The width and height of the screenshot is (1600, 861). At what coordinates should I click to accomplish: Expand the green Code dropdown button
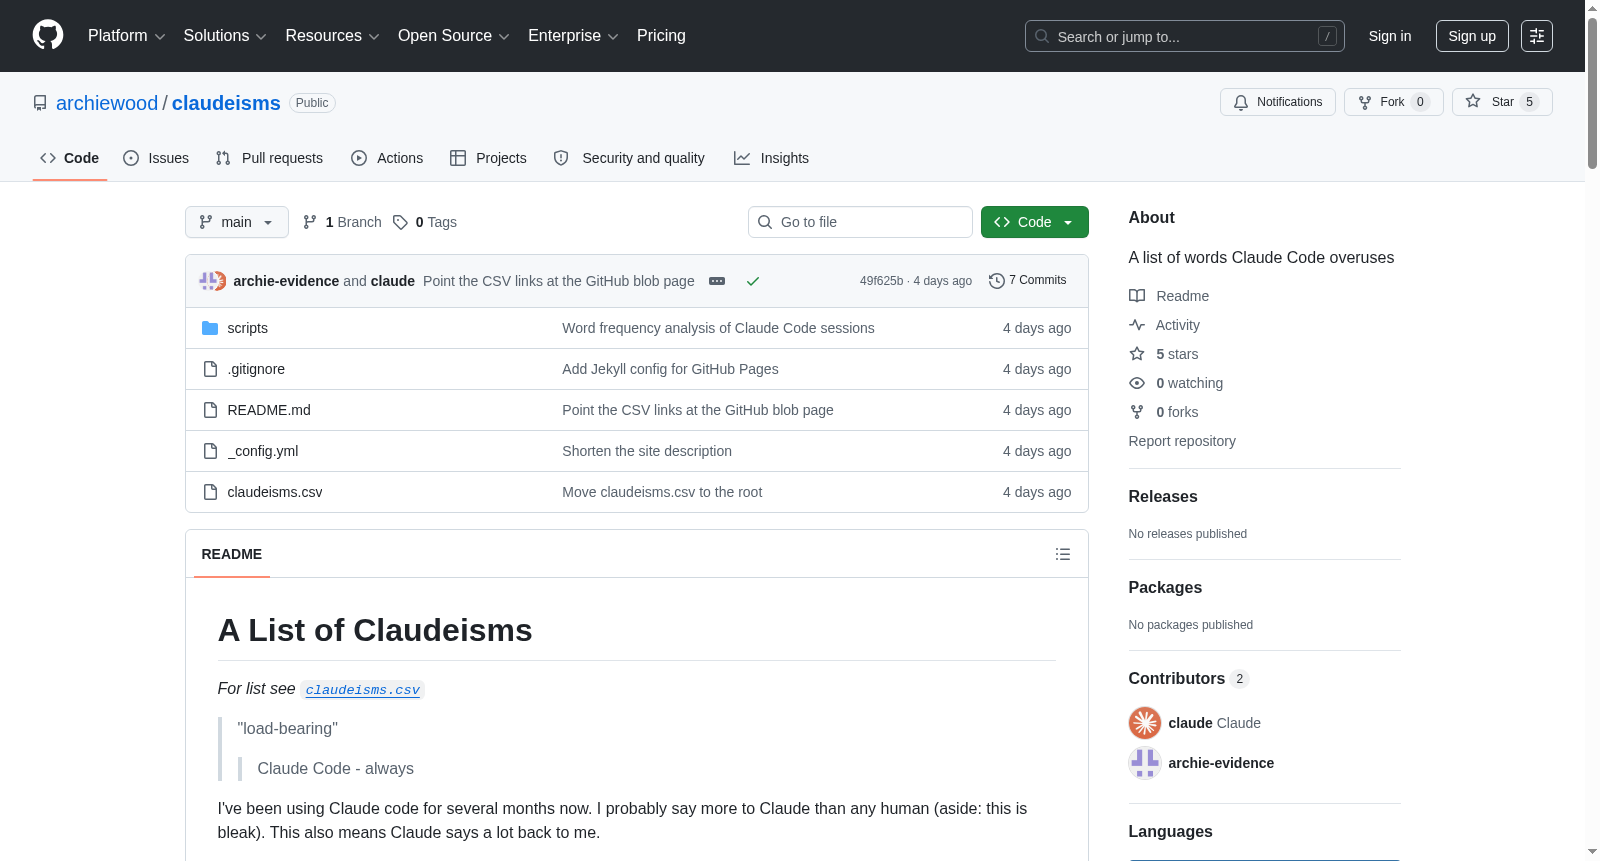click(1035, 222)
